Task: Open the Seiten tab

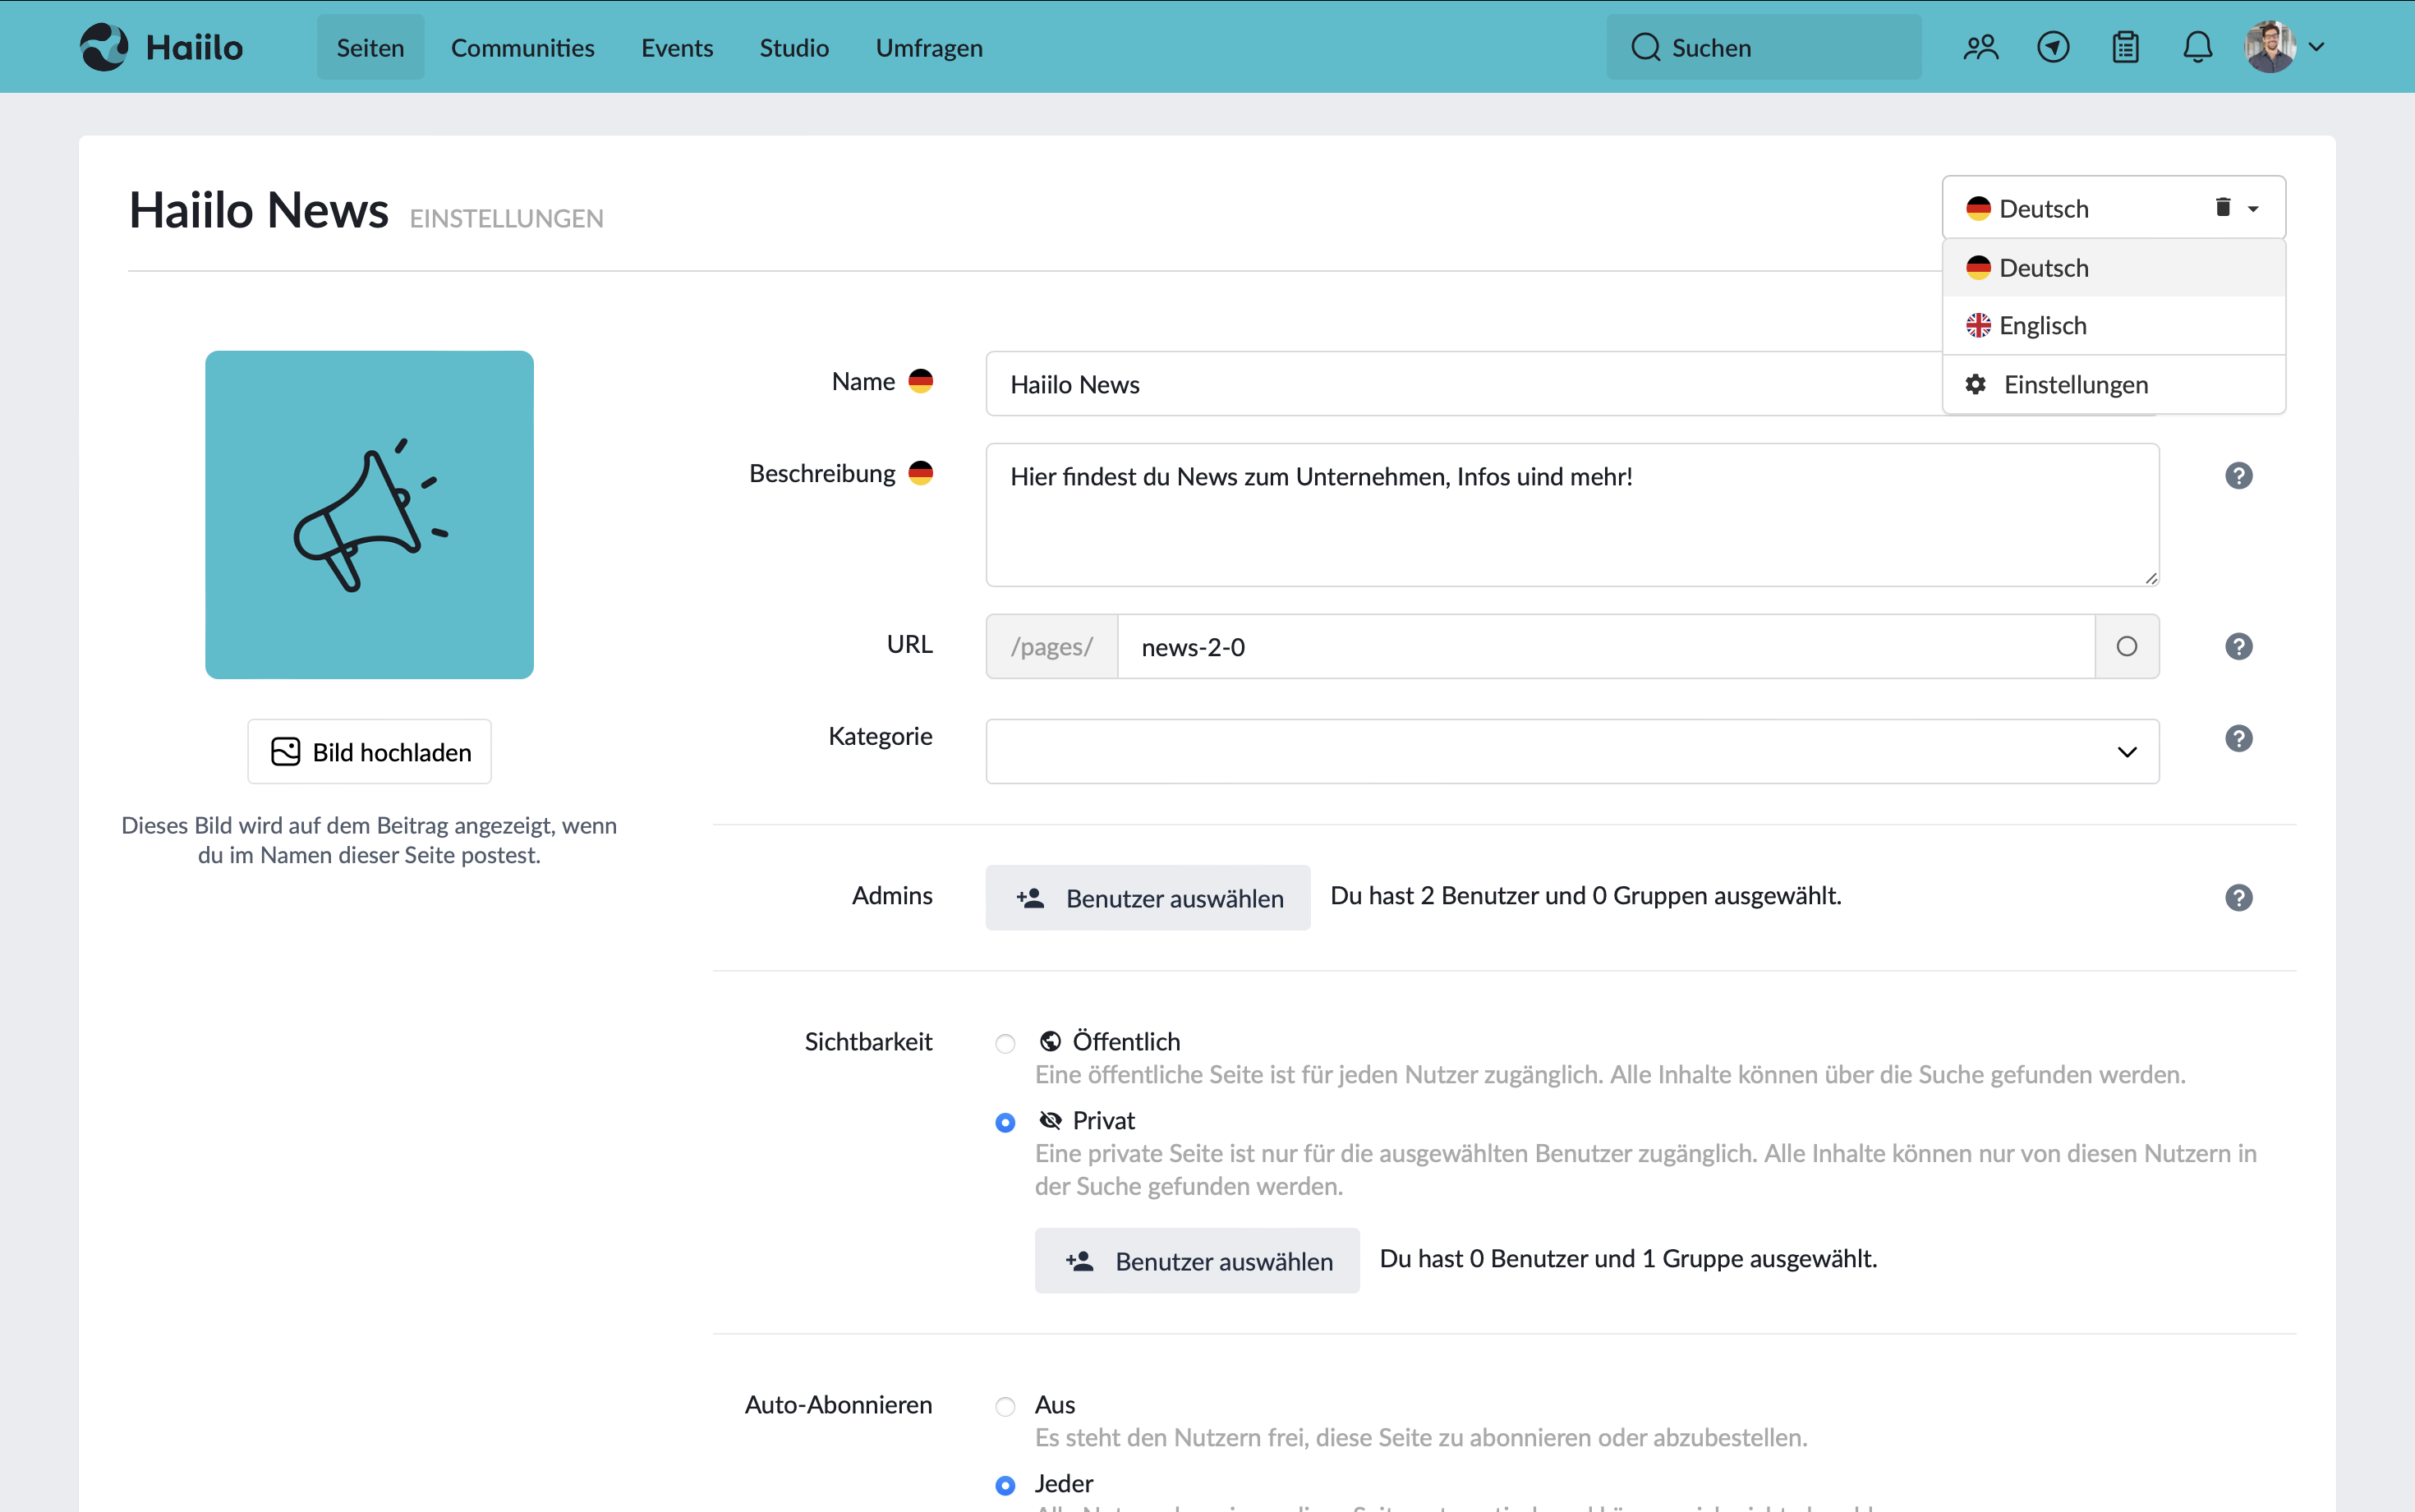Action: (x=370, y=47)
